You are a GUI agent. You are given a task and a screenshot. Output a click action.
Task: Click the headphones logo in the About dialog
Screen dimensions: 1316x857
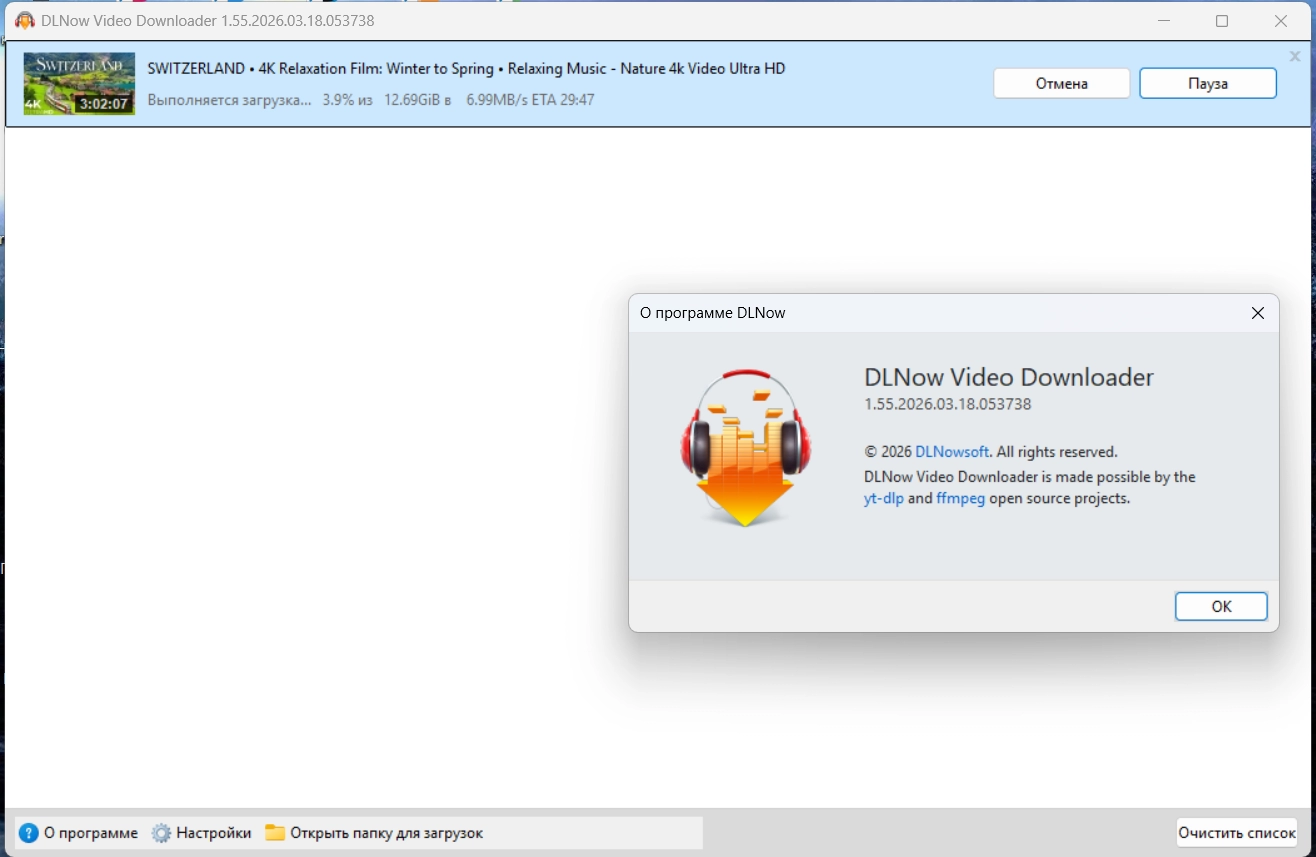(x=745, y=447)
